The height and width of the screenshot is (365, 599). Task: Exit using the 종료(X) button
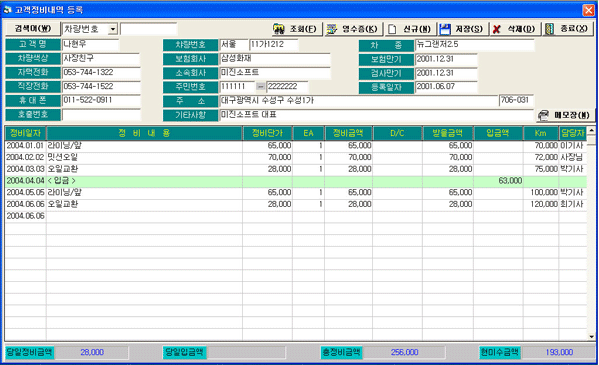pyautogui.click(x=568, y=29)
